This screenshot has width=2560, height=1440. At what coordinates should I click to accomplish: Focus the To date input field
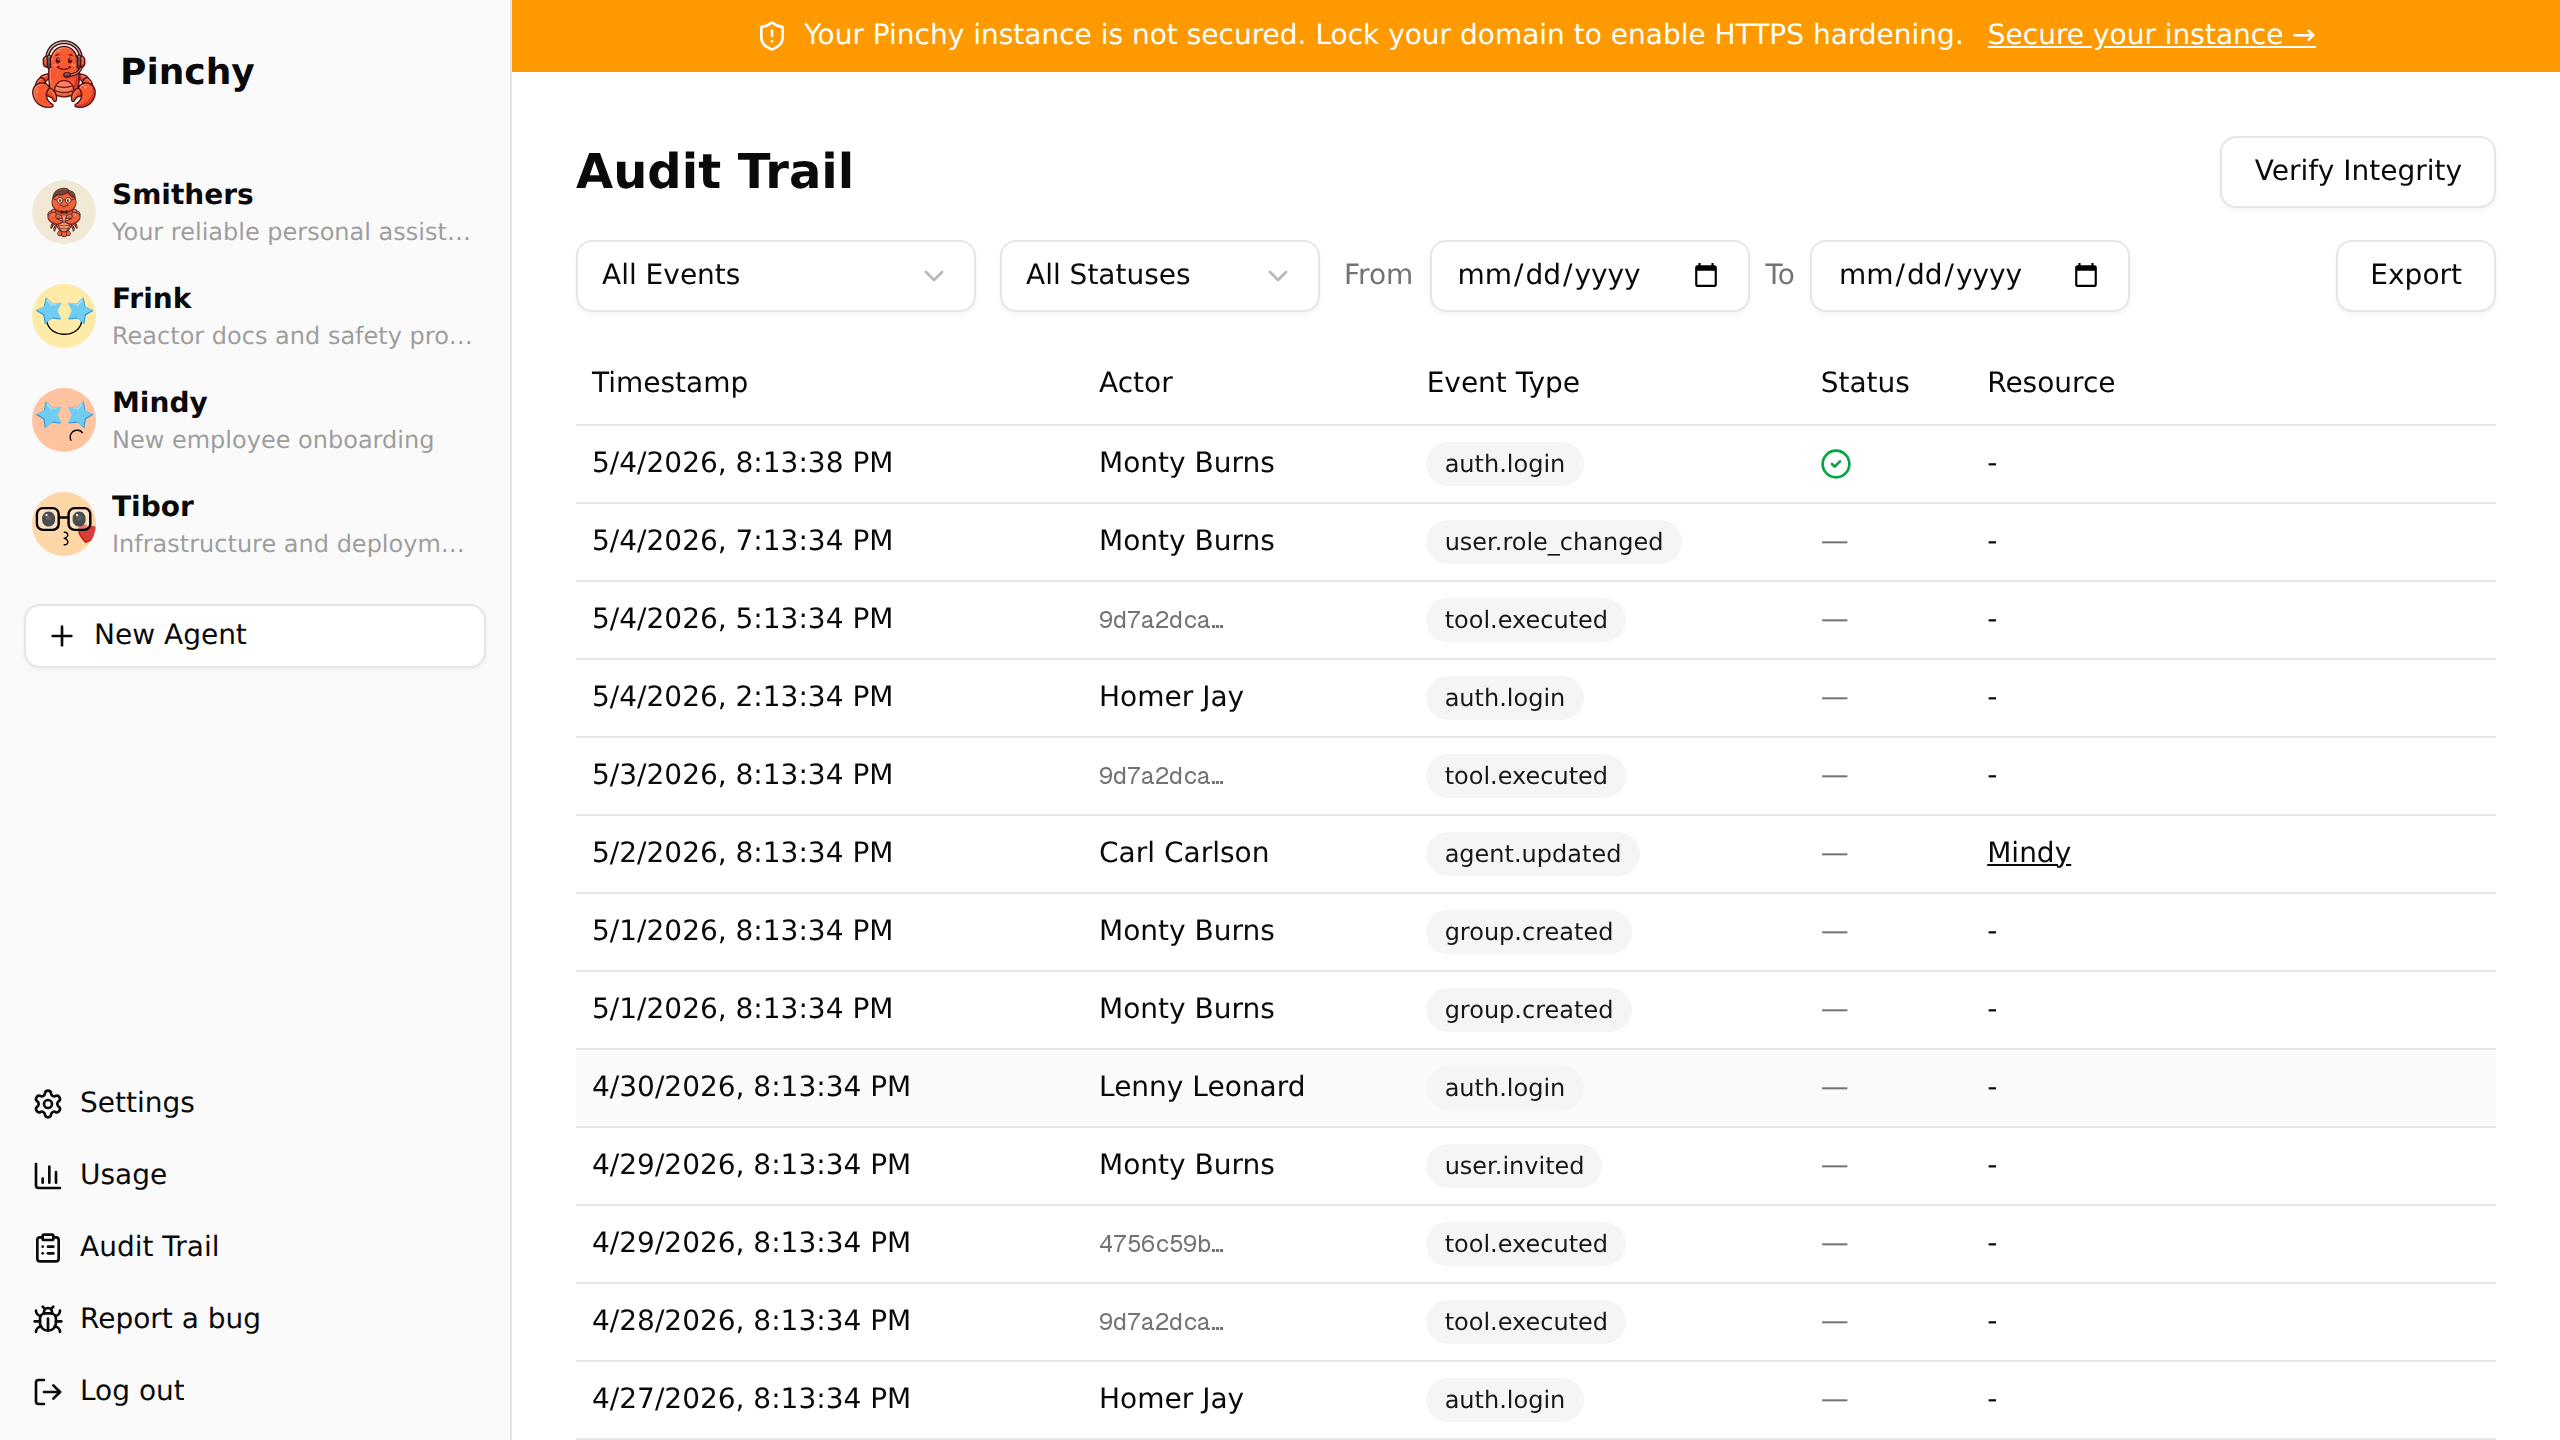pos(1969,275)
